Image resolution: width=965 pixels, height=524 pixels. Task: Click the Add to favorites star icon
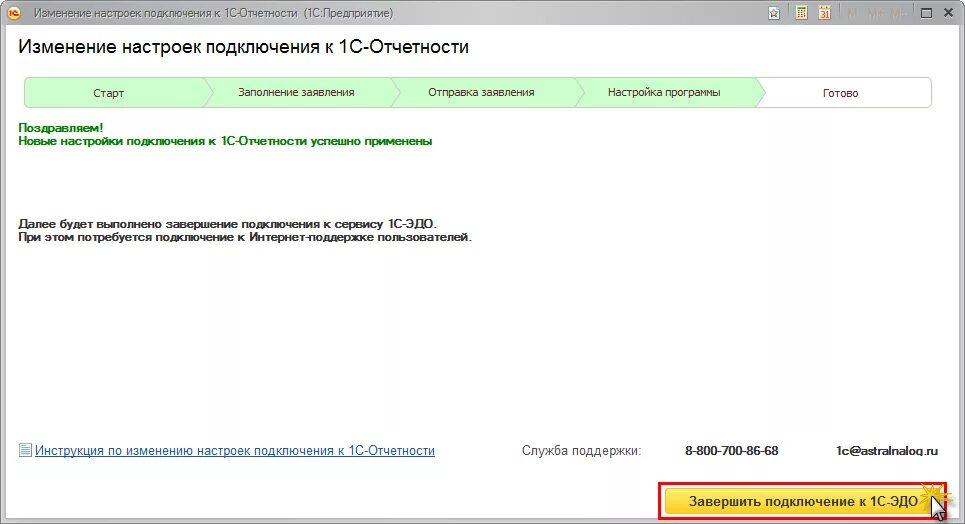tap(774, 13)
